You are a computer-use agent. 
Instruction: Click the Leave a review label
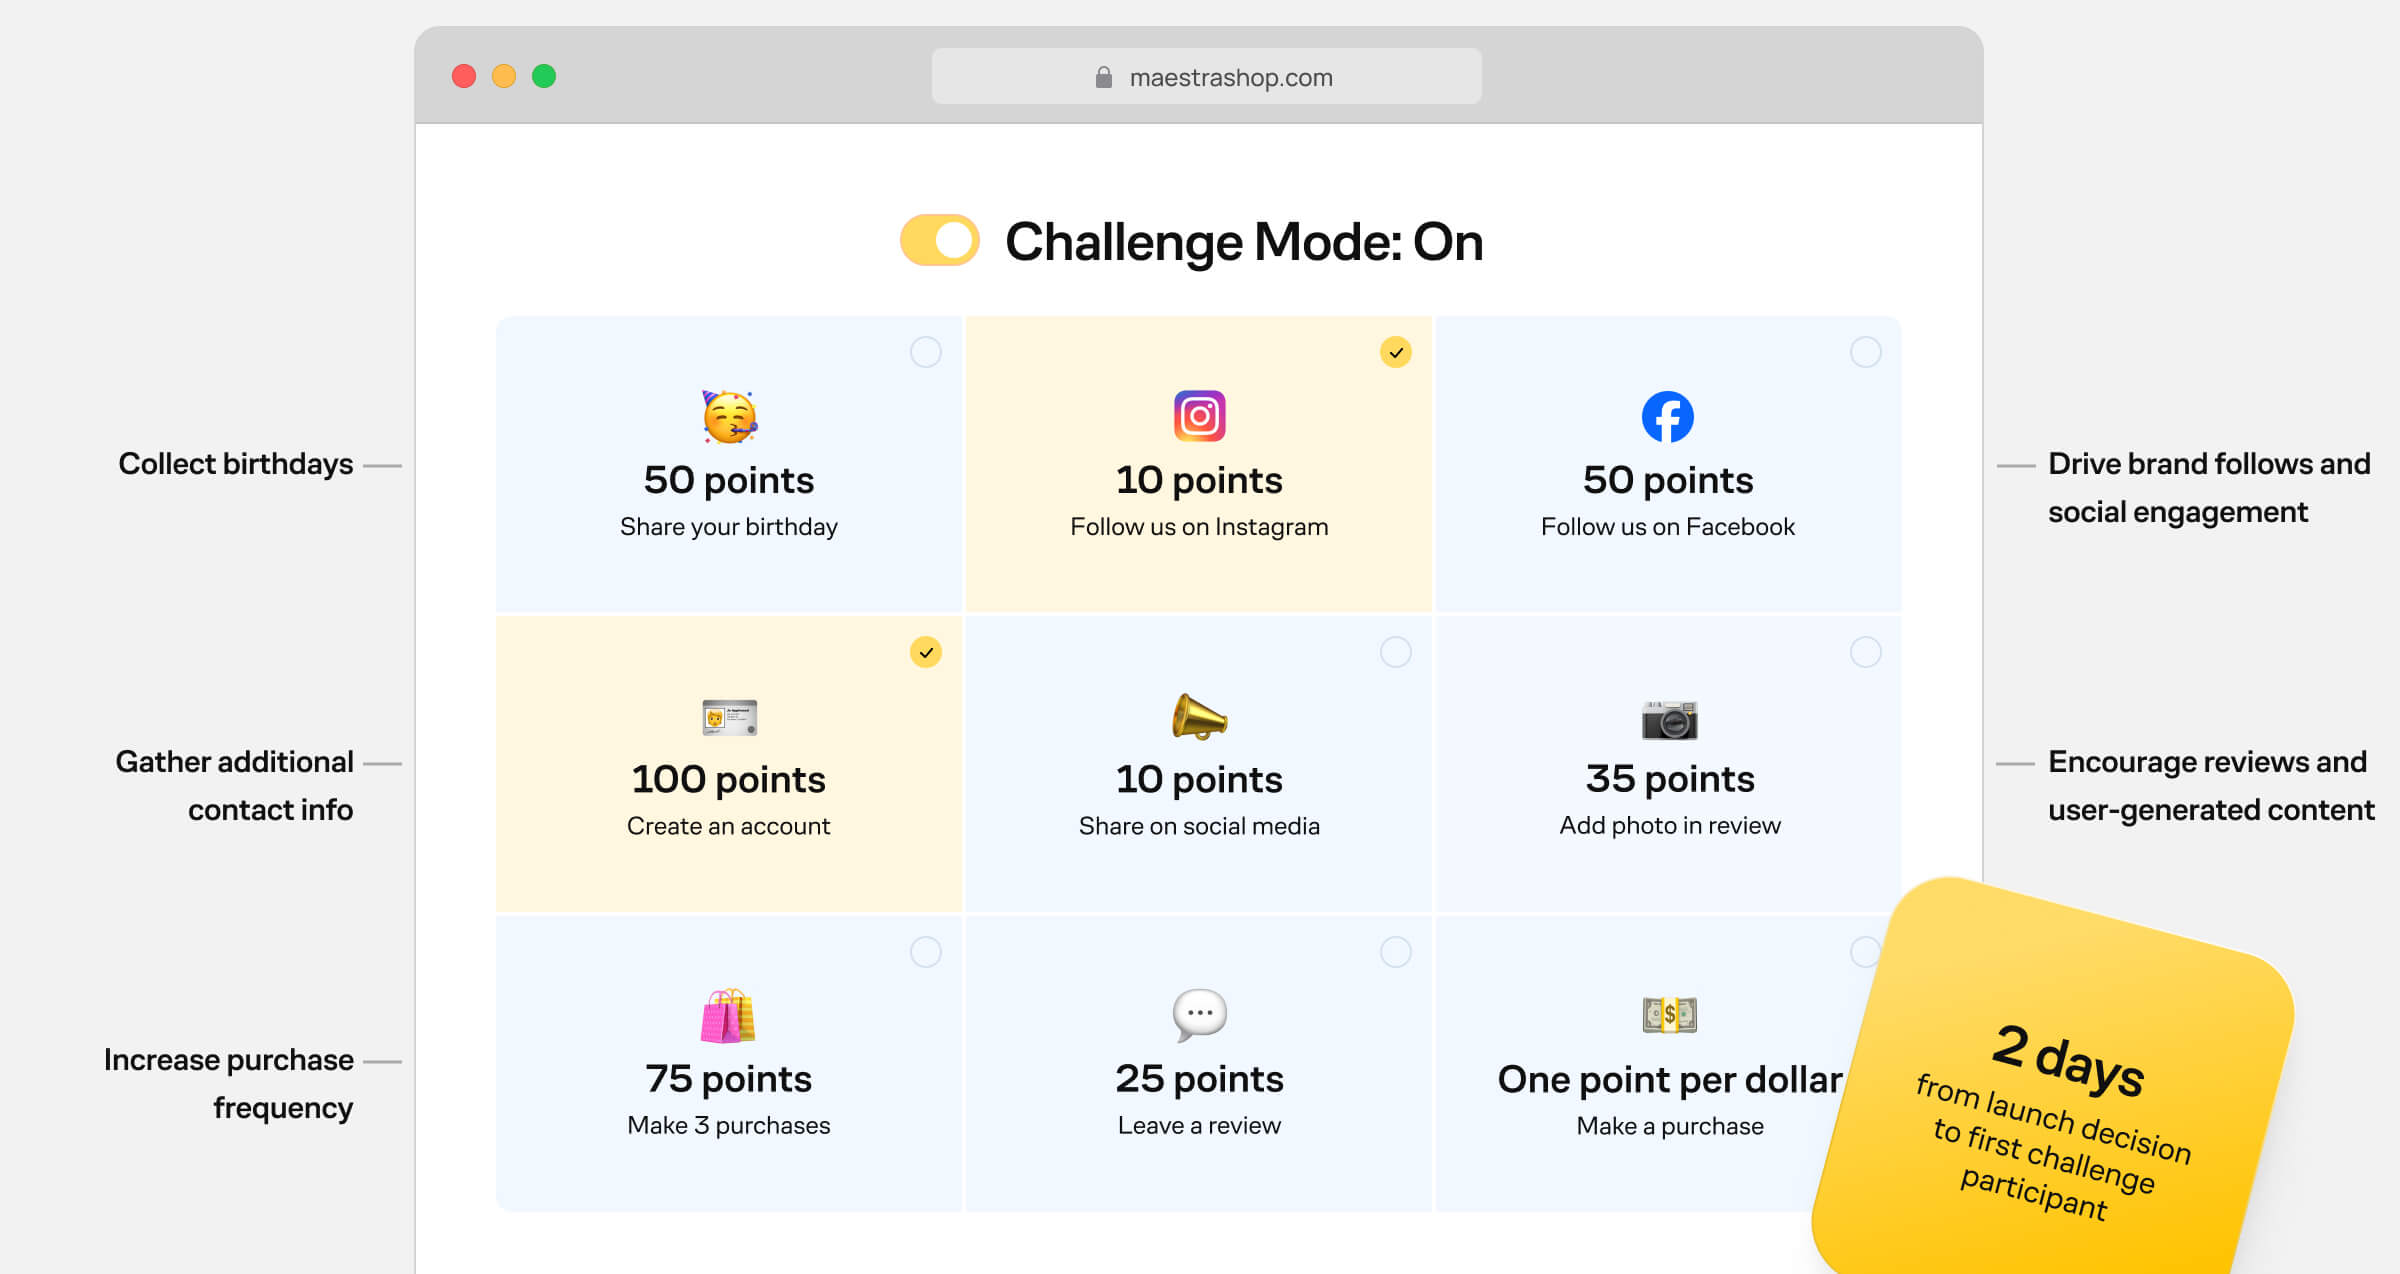click(x=1199, y=1125)
